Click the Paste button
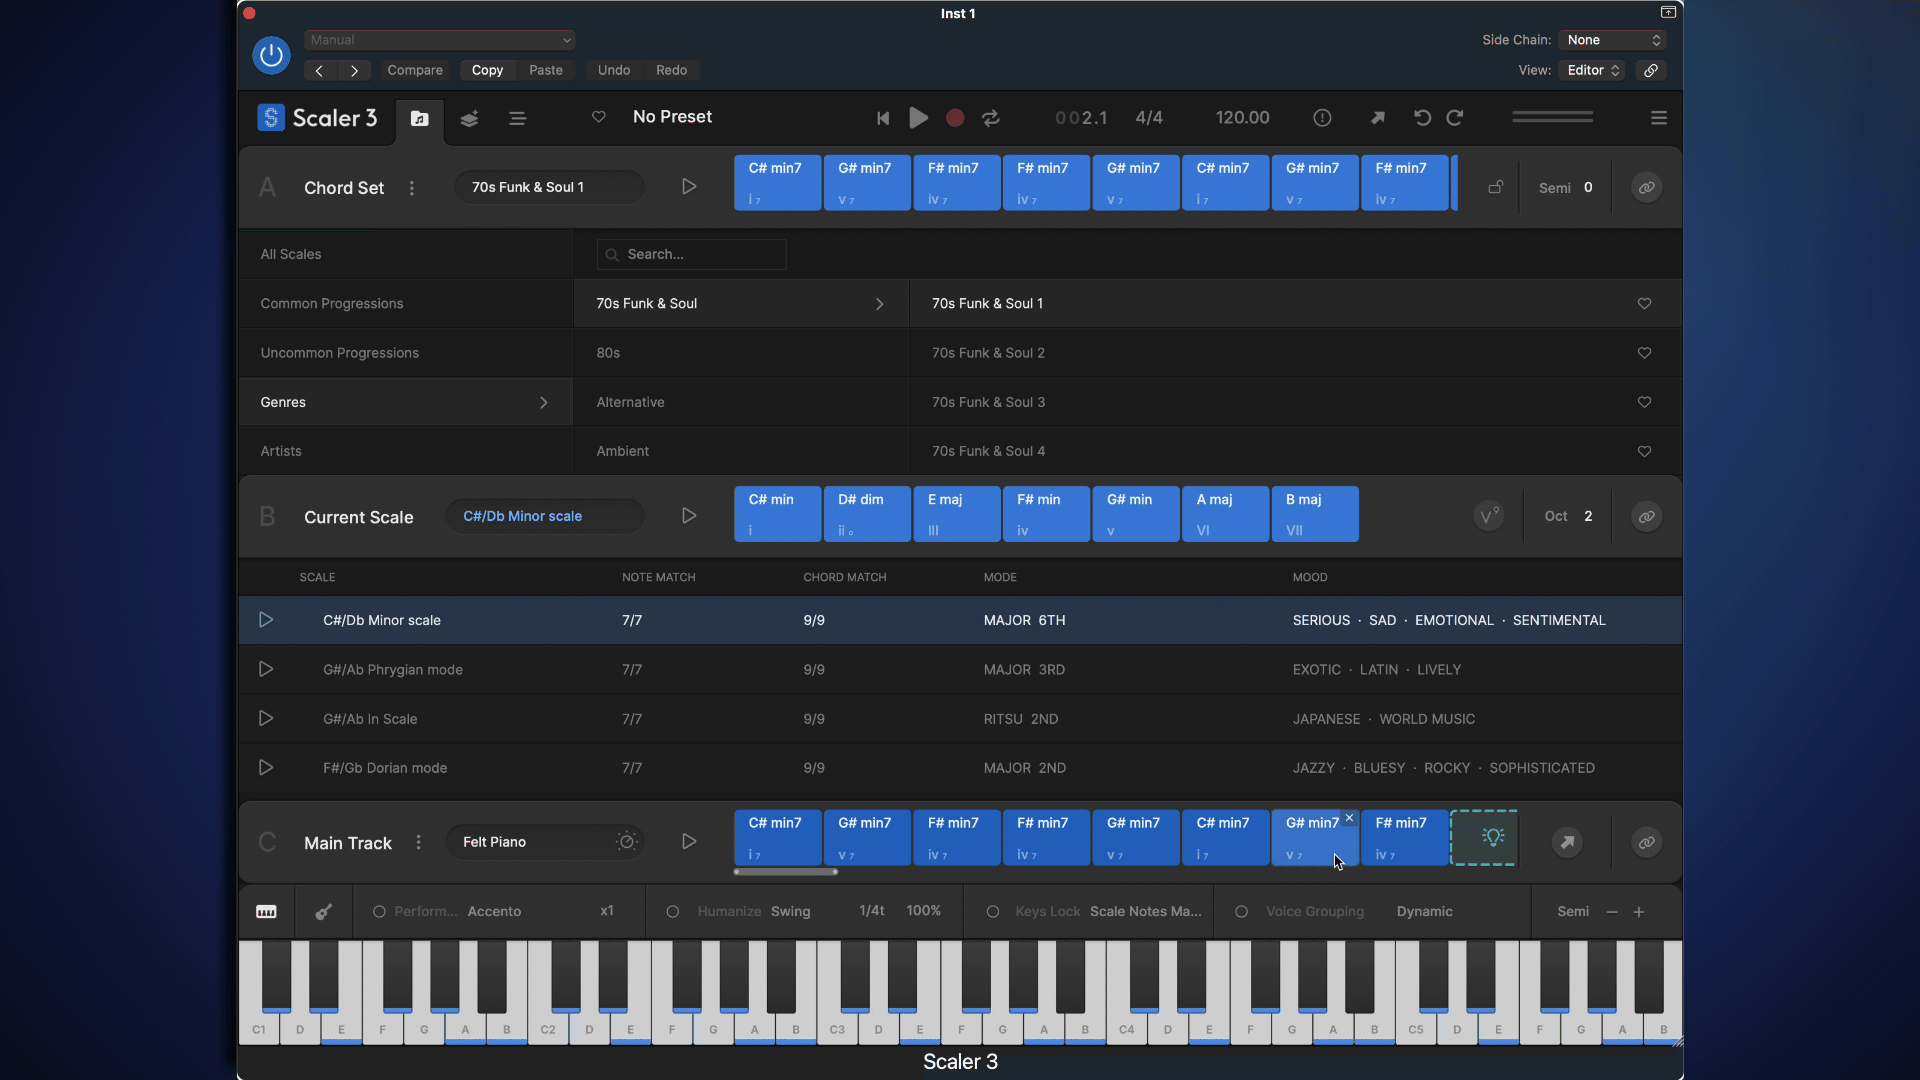This screenshot has height=1080, width=1920. click(x=546, y=70)
